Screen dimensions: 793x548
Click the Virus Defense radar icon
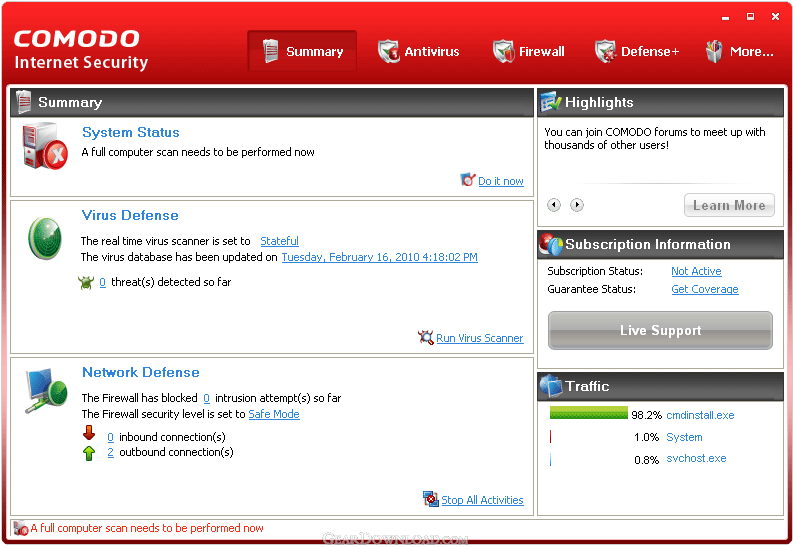(45, 238)
